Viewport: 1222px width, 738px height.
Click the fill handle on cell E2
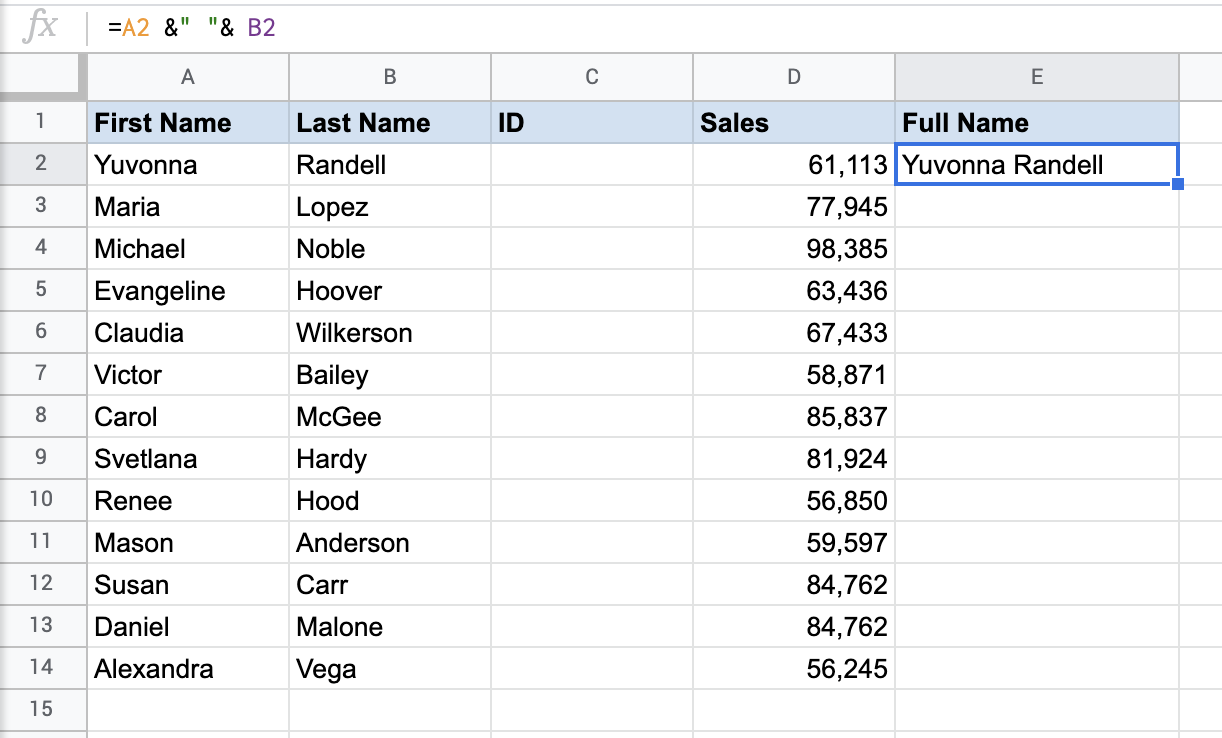coord(1178,184)
